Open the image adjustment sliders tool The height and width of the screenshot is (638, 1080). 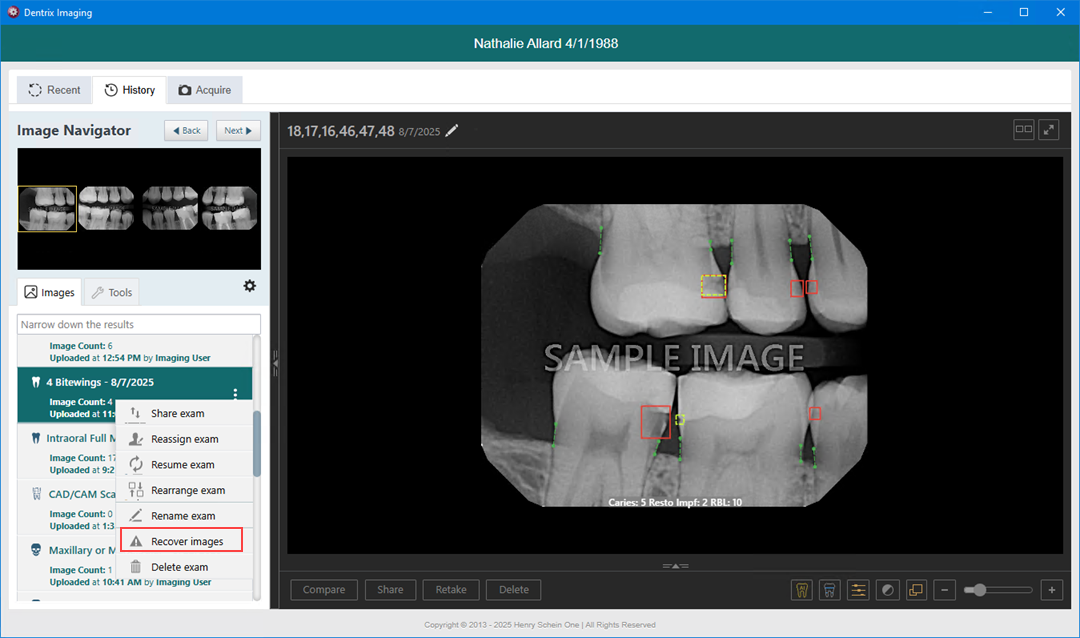(858, 590)
